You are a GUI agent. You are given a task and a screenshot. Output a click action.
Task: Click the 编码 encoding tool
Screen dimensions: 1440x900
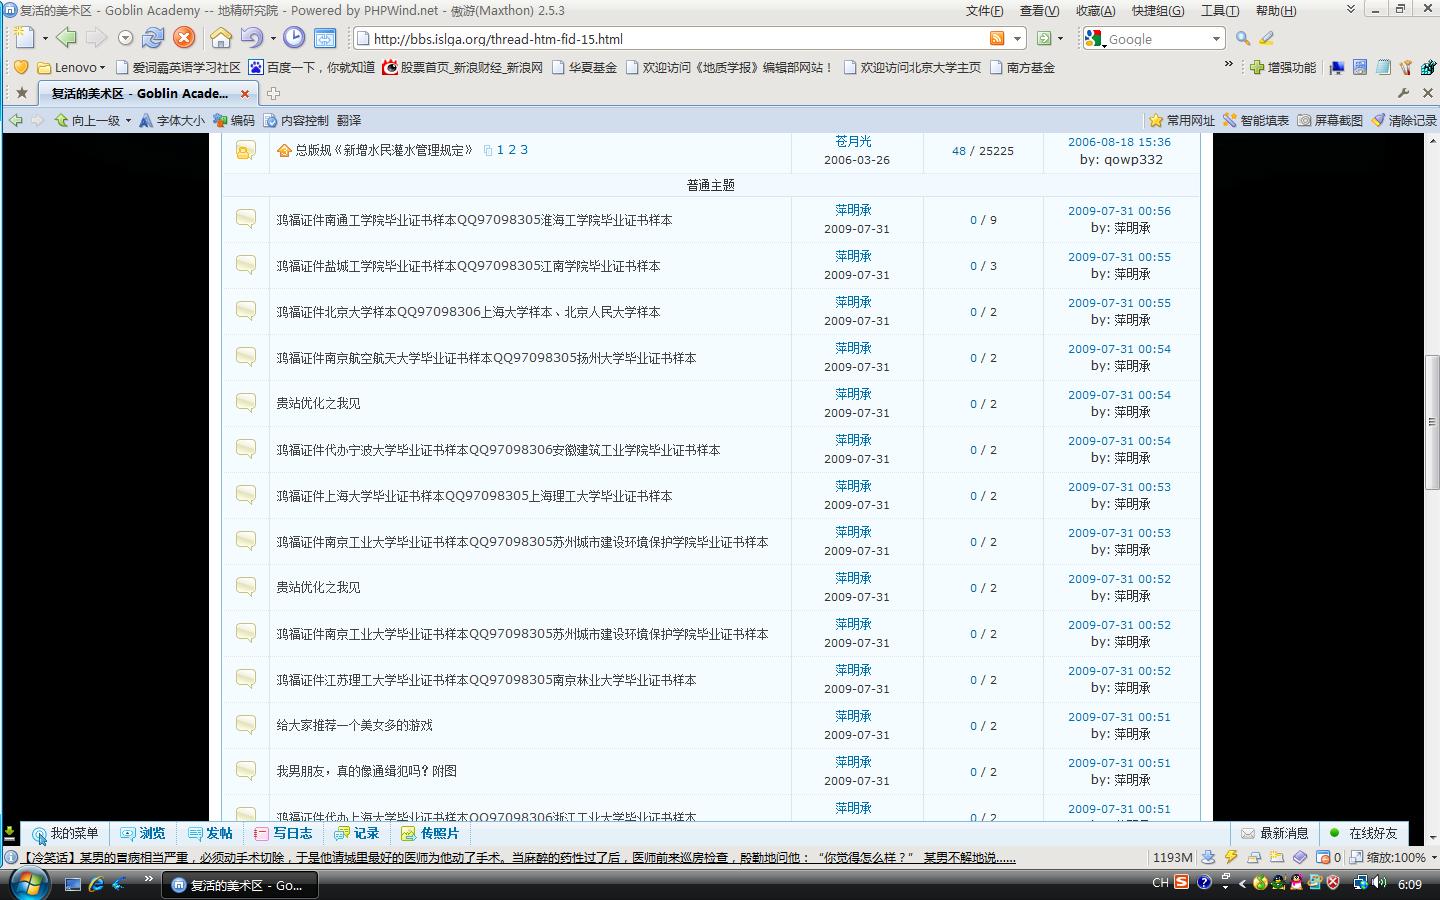click(x=234, y=120)
